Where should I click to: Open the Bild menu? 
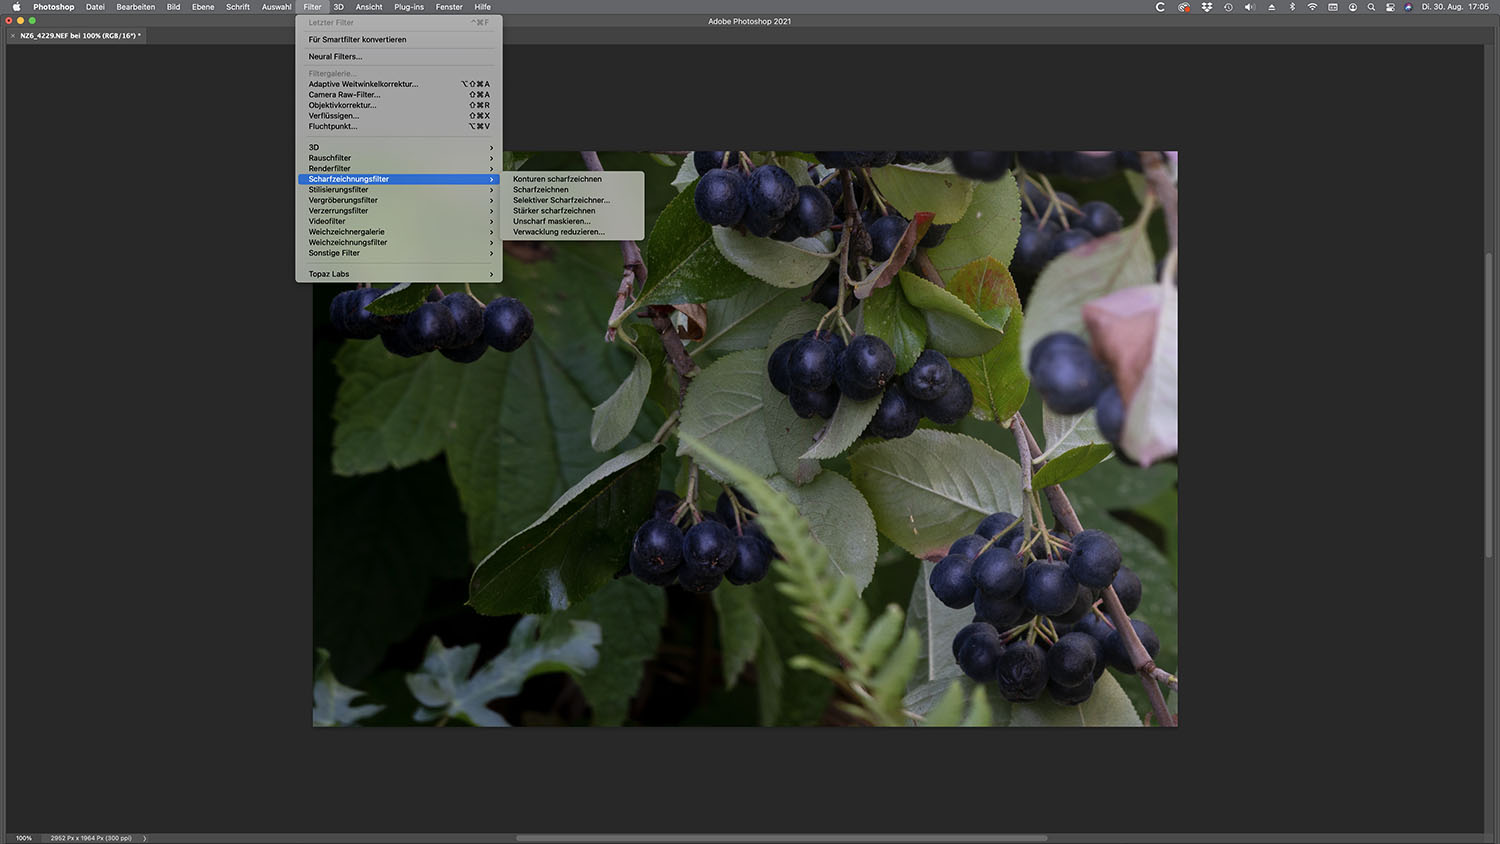click(173, 7)
